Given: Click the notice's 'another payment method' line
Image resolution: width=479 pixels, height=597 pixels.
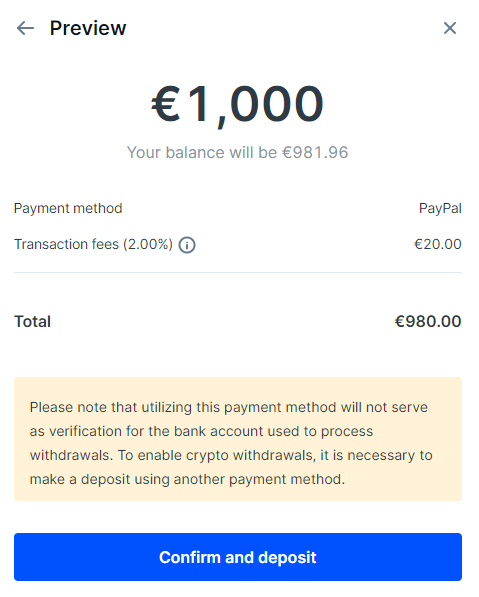Looking at the screenshot, I should (187, 479).
